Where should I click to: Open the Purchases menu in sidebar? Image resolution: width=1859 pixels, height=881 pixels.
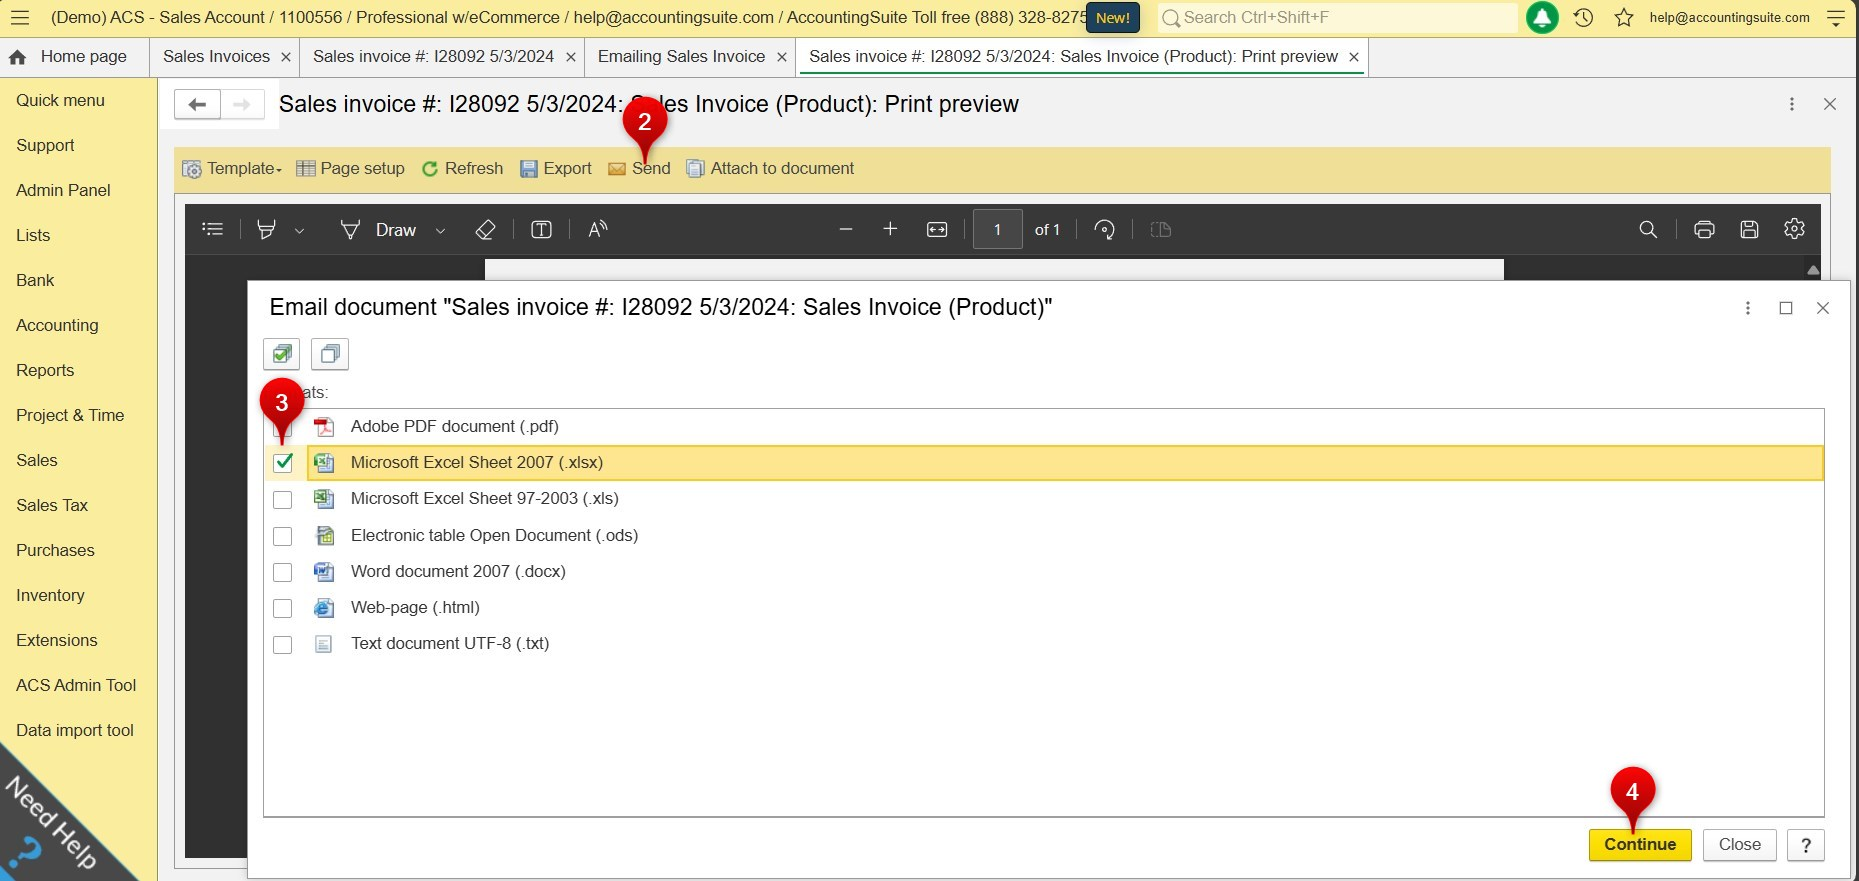coord(55,550)
